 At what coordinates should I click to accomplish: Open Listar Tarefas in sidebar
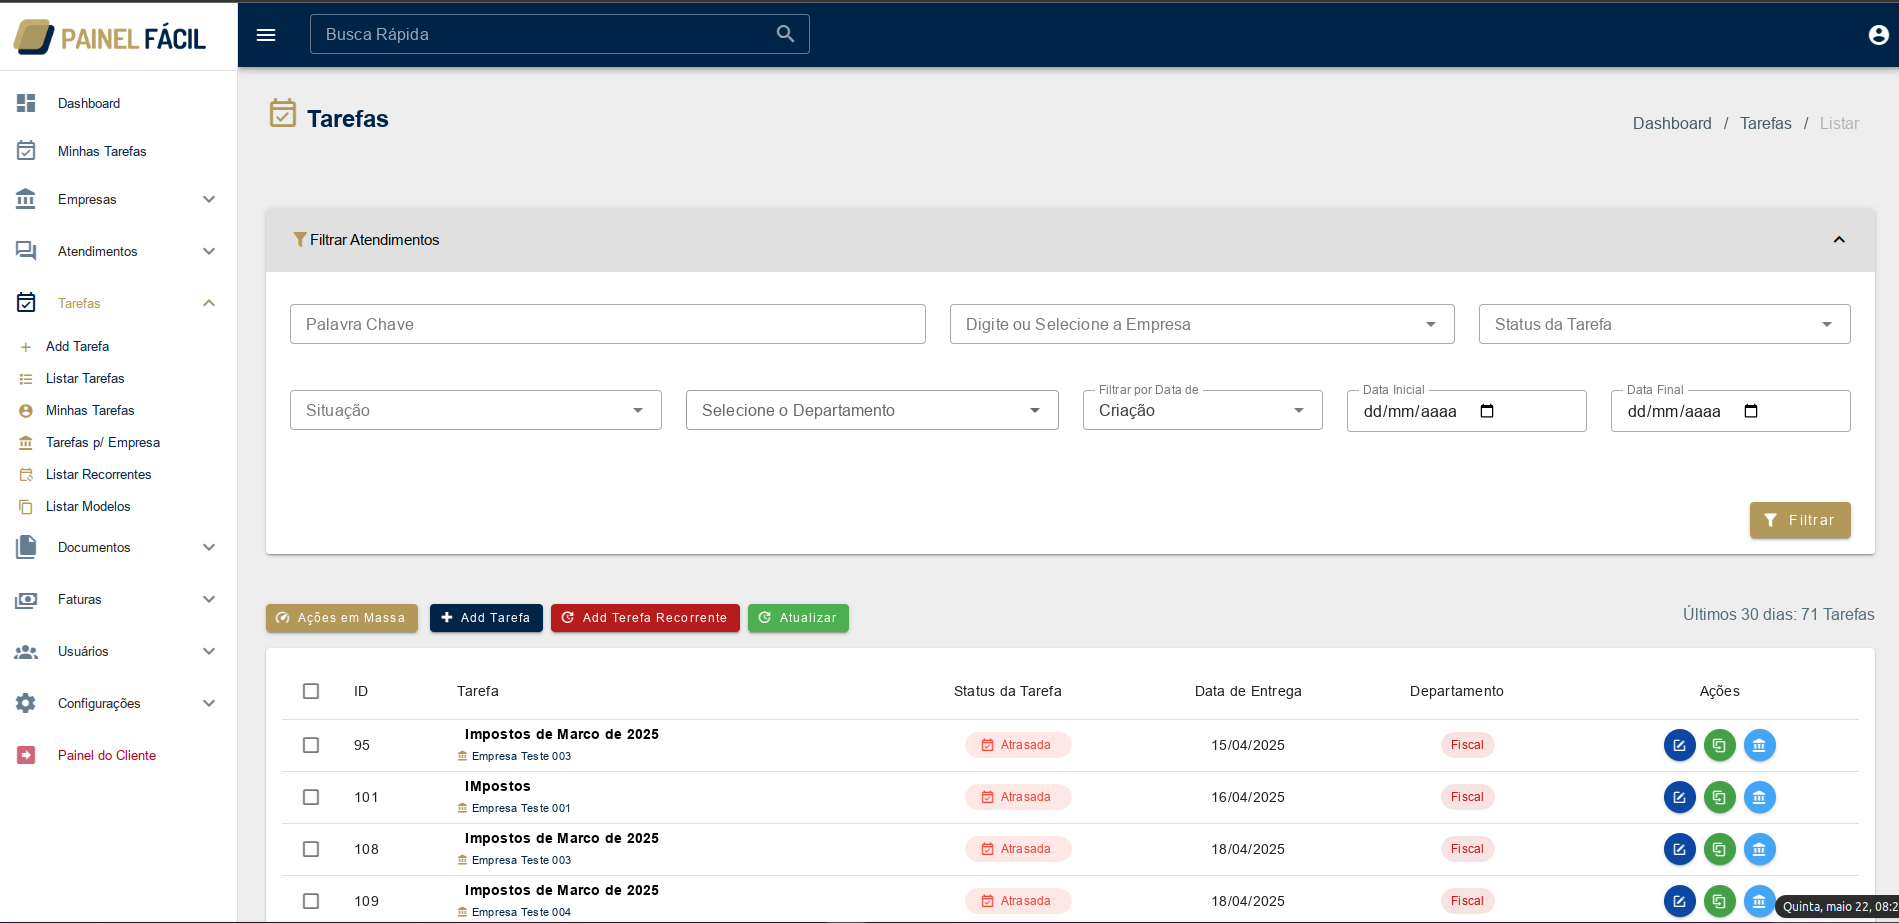click(85, 378)
